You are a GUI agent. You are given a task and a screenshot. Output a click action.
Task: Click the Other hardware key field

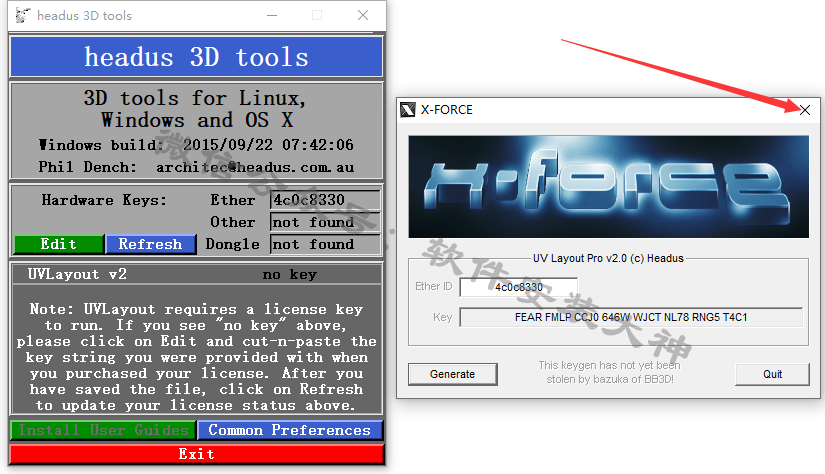click(x=325, y=222)
